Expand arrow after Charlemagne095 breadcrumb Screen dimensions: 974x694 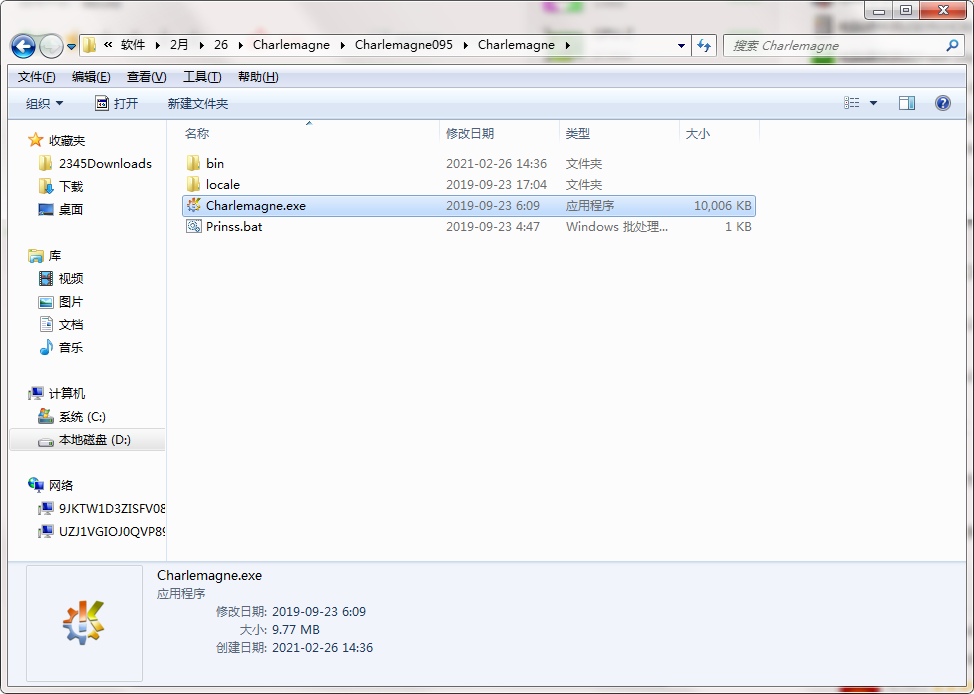pyautogui.click(x=466, y=45)
